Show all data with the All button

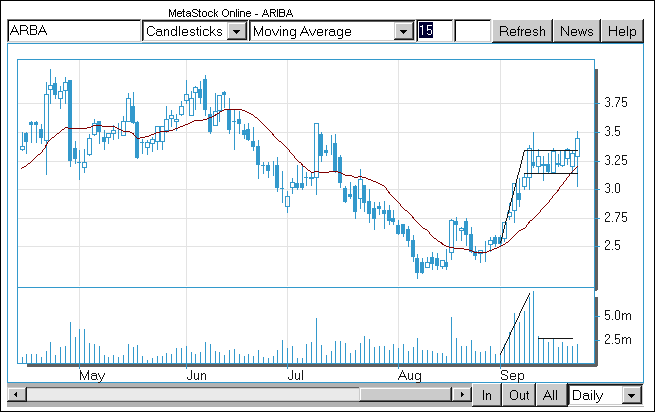pos(551,395)
